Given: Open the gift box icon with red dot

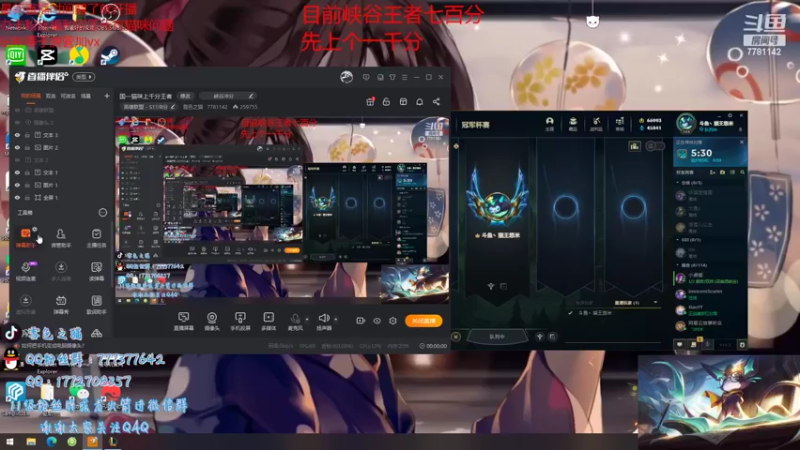Looking at the screenshot, I should [x=370, y=102].
